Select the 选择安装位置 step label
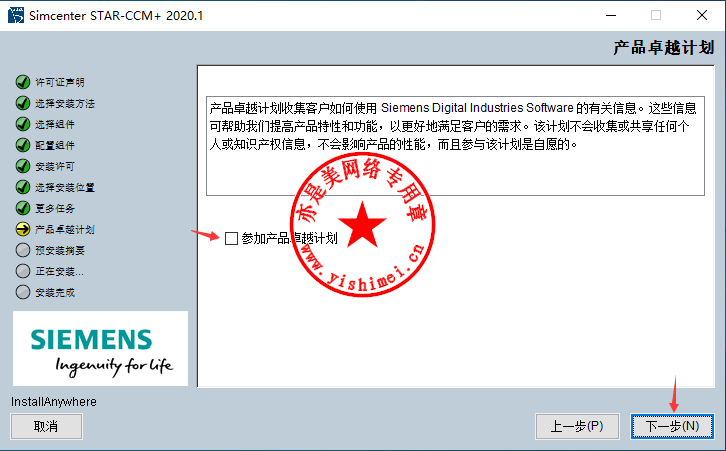The width and height of the screenshot is (726, 451). coord(65,188)
